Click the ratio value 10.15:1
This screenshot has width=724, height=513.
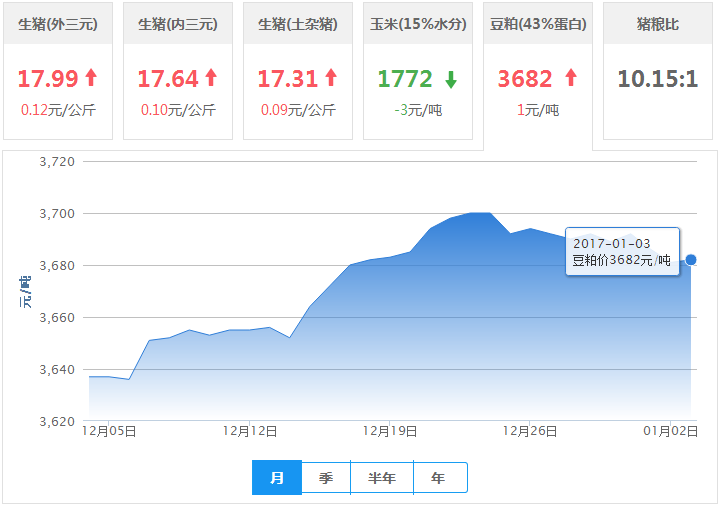tap(658, 78)
